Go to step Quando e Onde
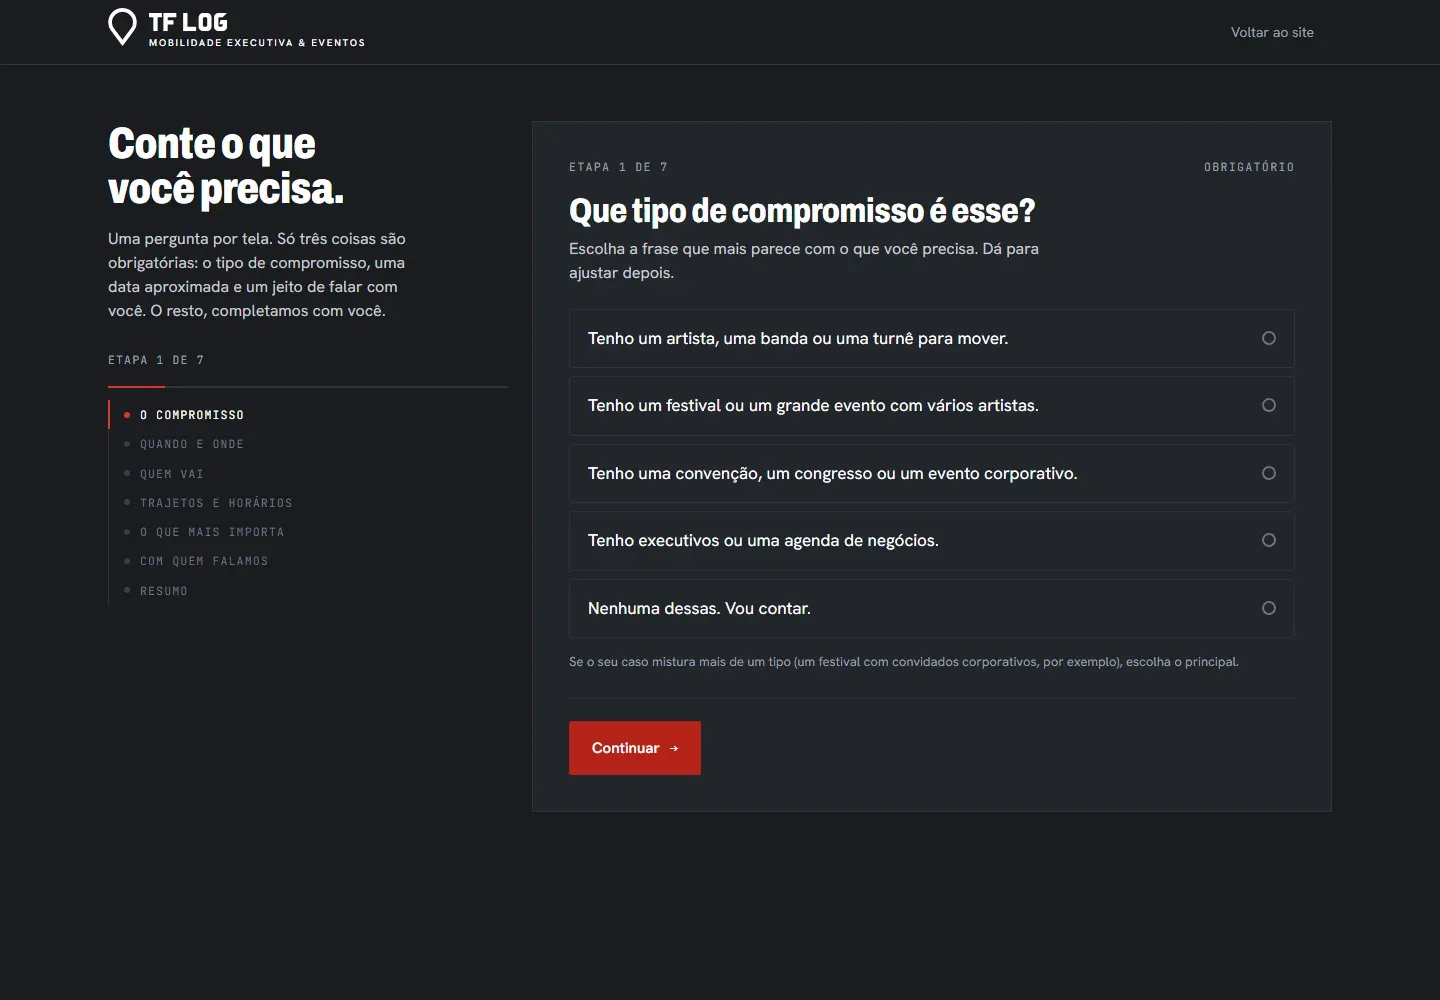This screenshot has width=1440, height=1000. 191,444
